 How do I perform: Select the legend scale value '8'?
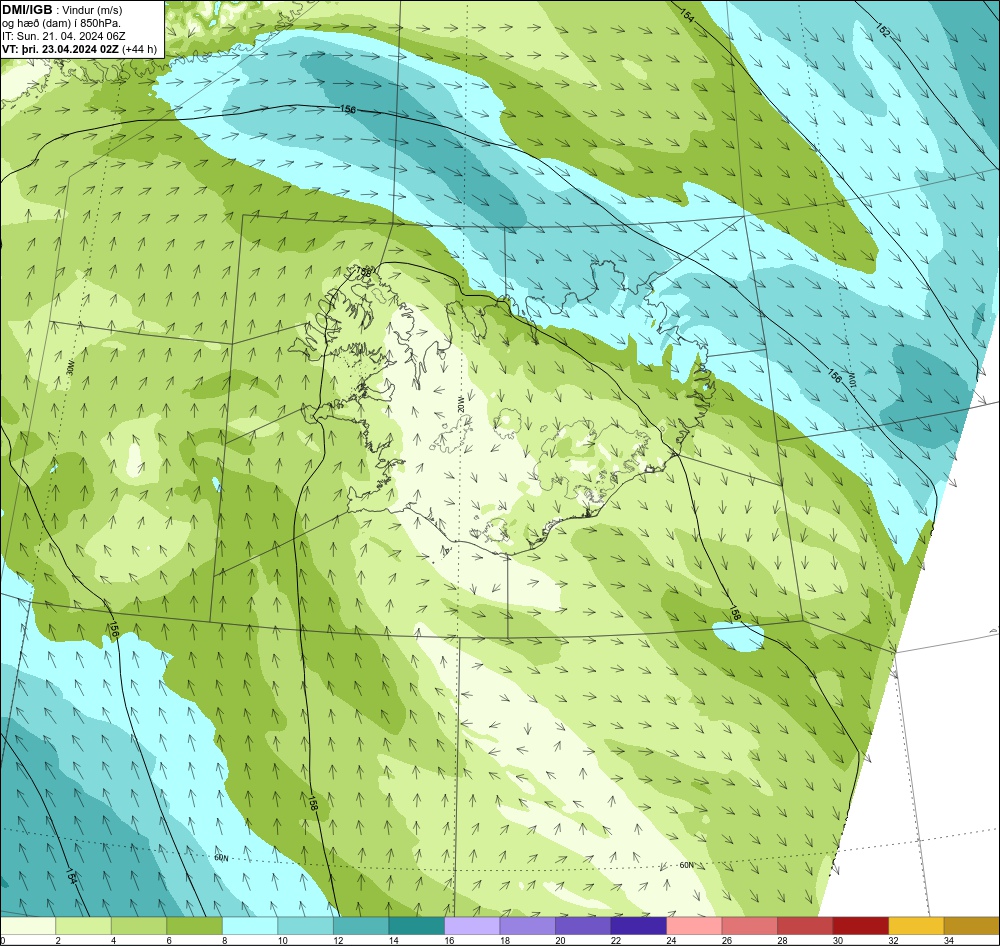point(224,940)
